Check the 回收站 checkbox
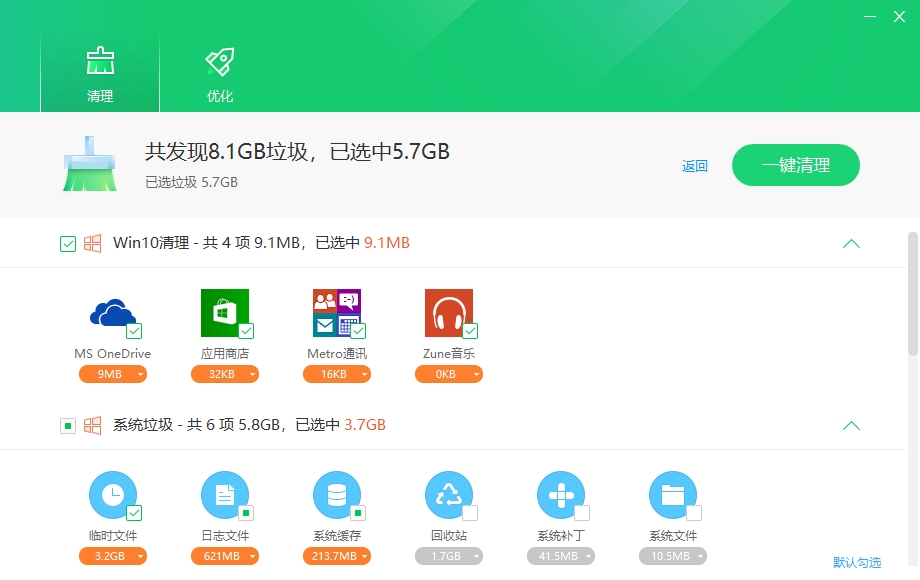The height and width of the screenshot is (580, 920). point(471,513)
